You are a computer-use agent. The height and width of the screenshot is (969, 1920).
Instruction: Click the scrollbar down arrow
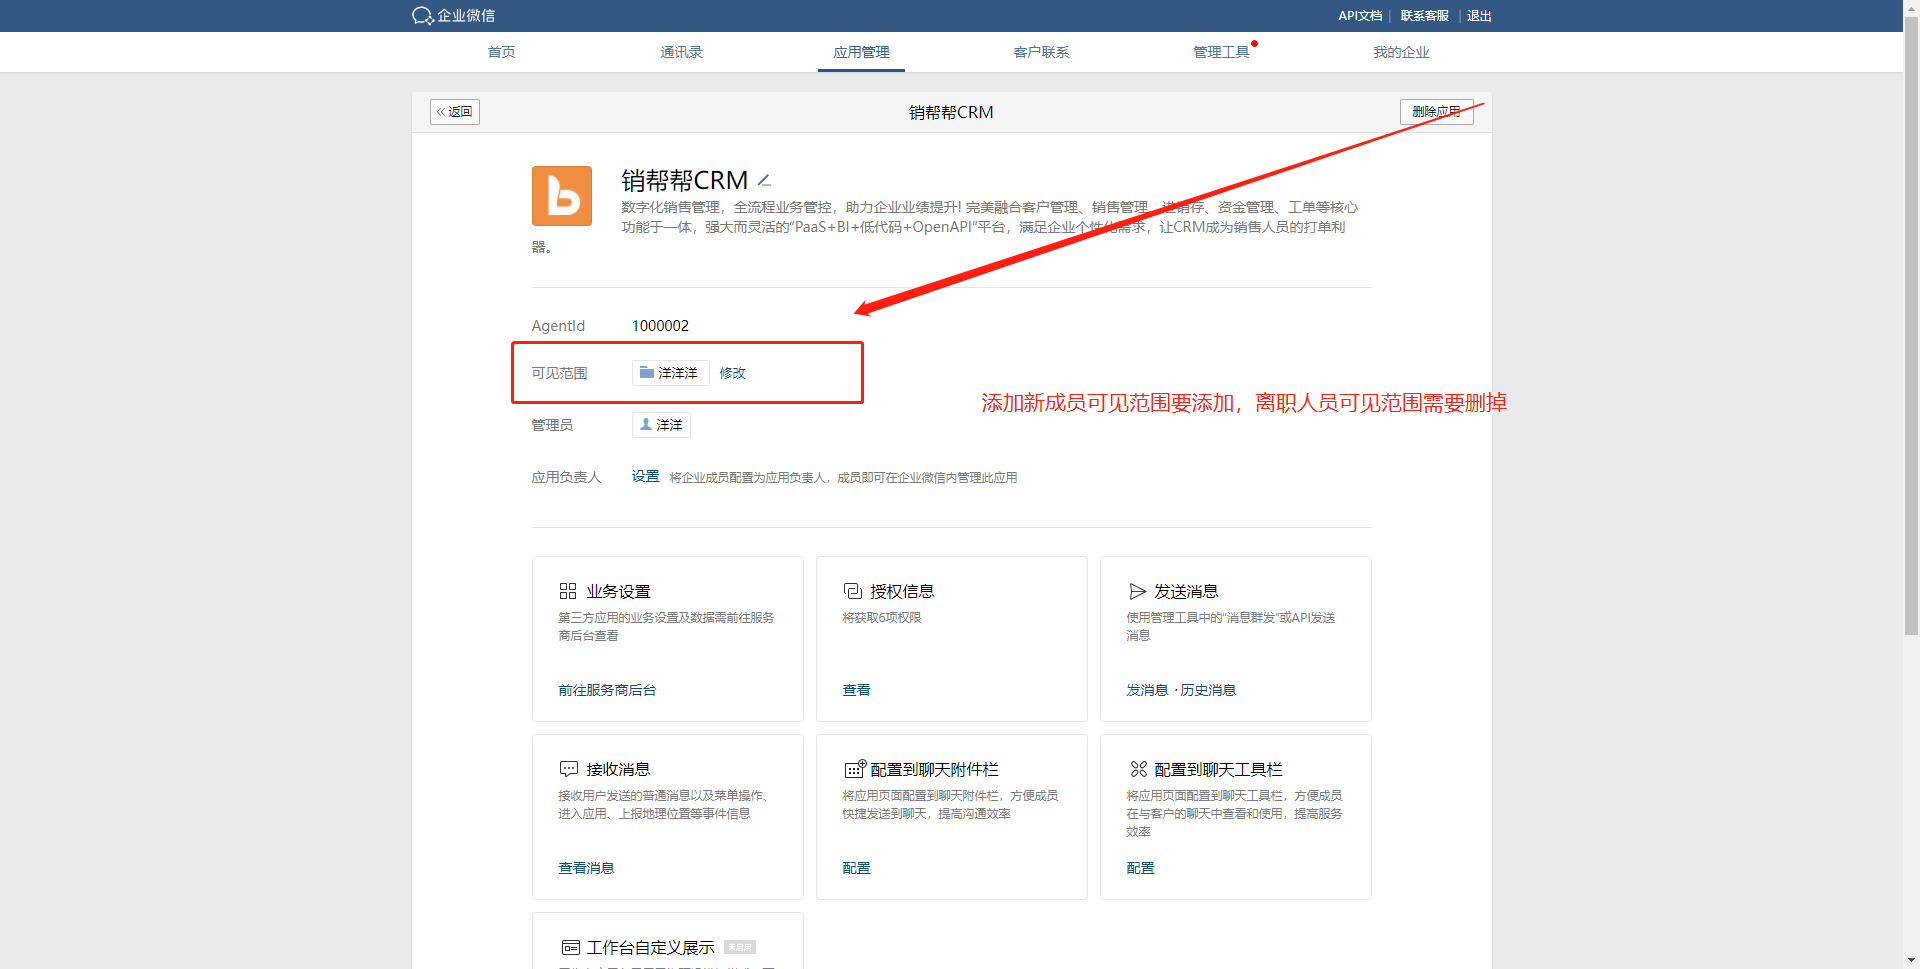pos(1911,960)
